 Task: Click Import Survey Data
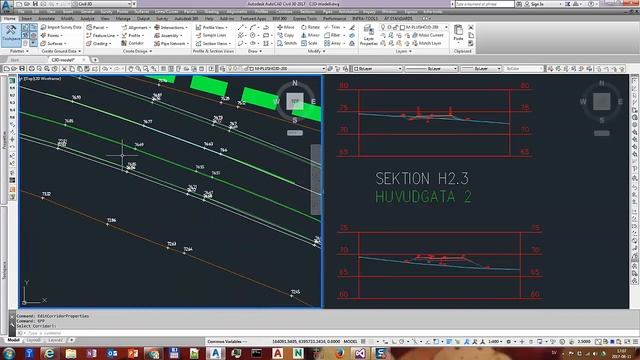61,27
